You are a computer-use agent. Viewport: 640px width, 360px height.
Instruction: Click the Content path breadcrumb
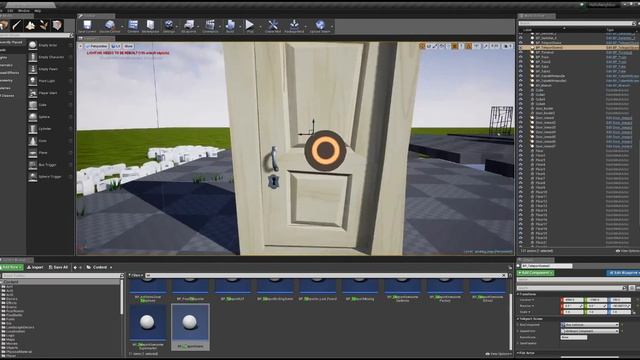pyautogui.click(x=100, y=267)
